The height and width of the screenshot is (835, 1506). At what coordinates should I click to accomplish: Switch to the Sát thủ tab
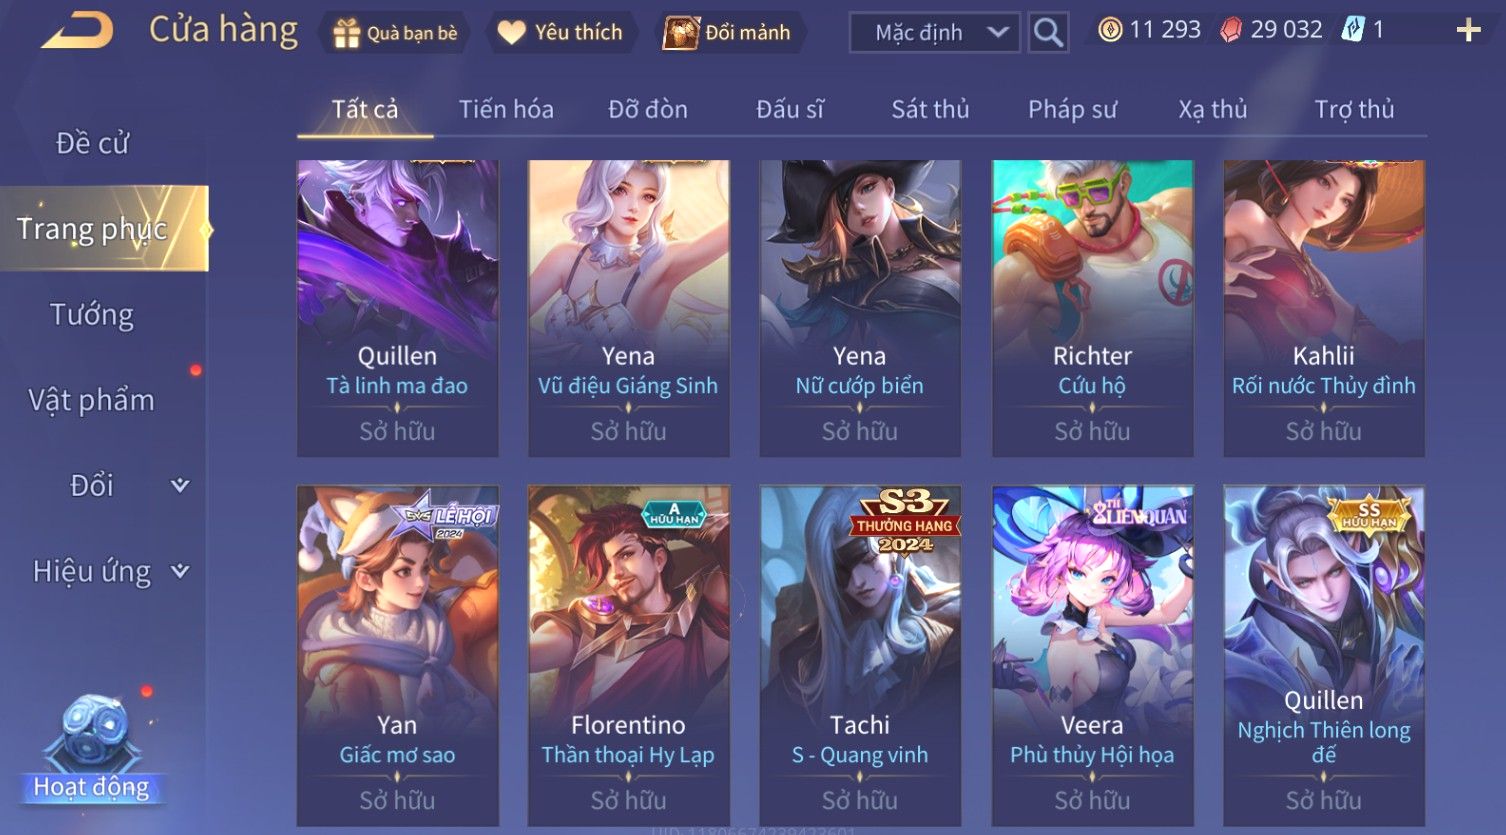930,109
